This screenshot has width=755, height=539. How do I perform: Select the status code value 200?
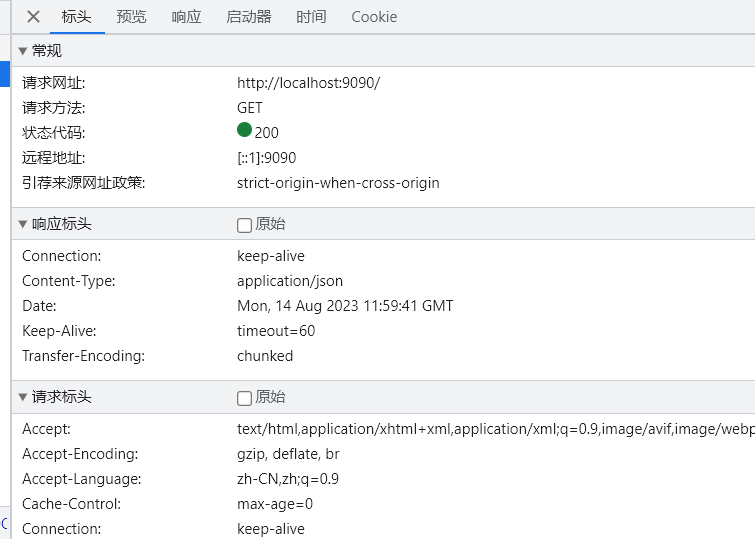click(x=267, y=133)
